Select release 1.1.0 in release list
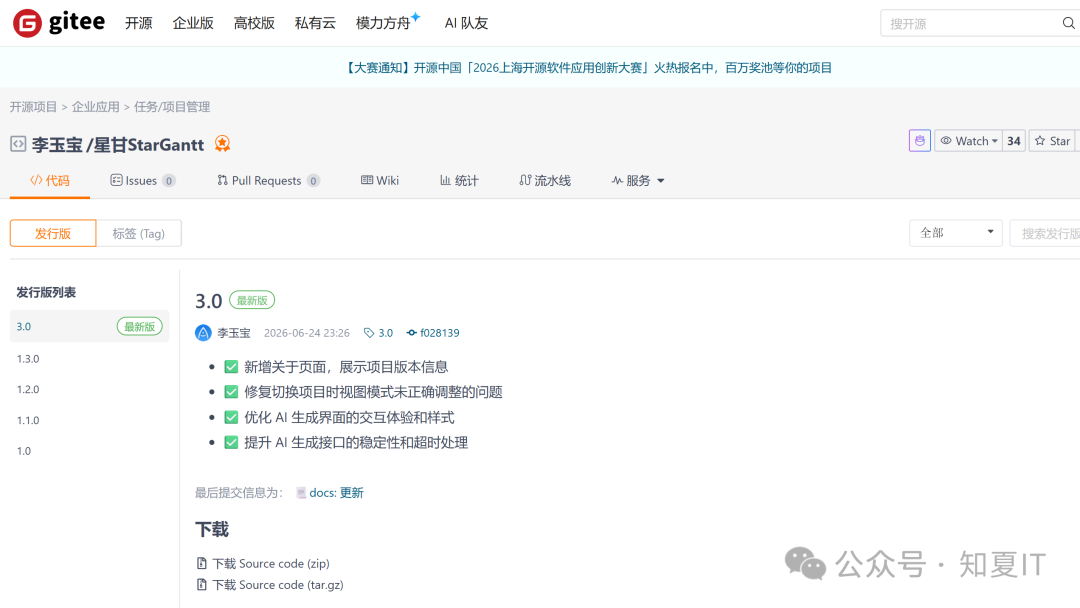Image resolution: width=1080 pixels, height=608 pixels. (28, 420)
